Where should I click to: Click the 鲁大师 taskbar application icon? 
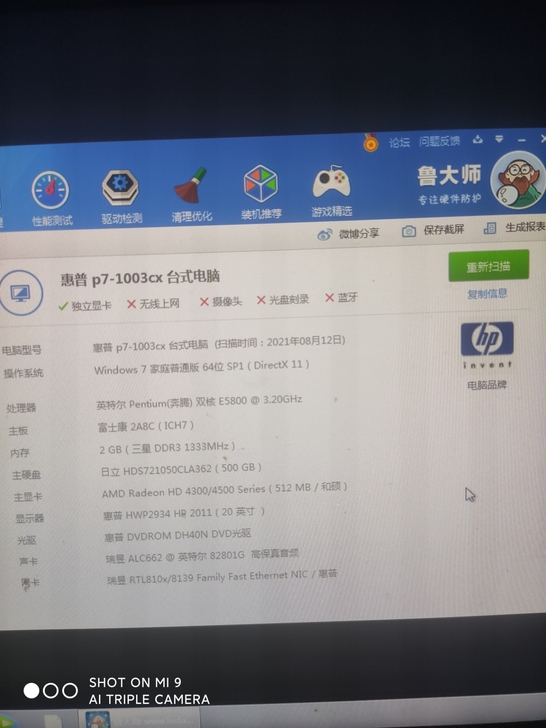[x=98, y=719]
